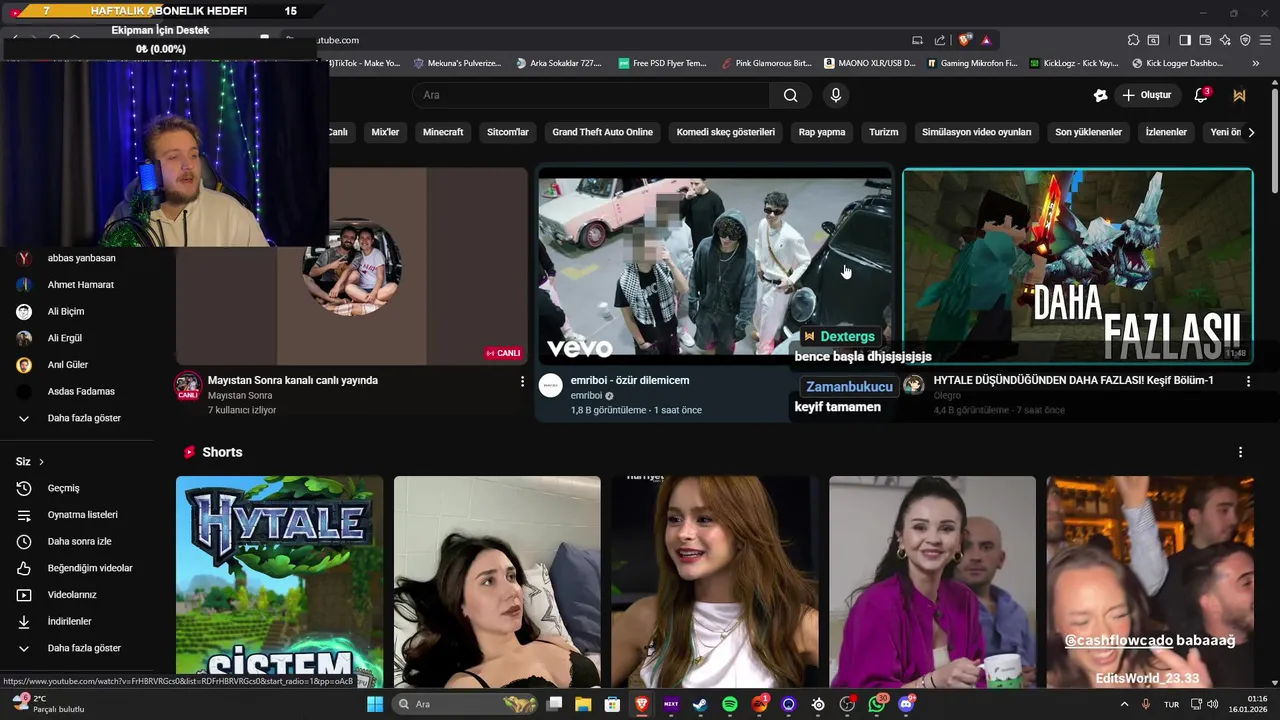Open the Brave Rewards triangle icon
Image resolution: width=1280 pixels, height=720 pixels.
[986, 40]
